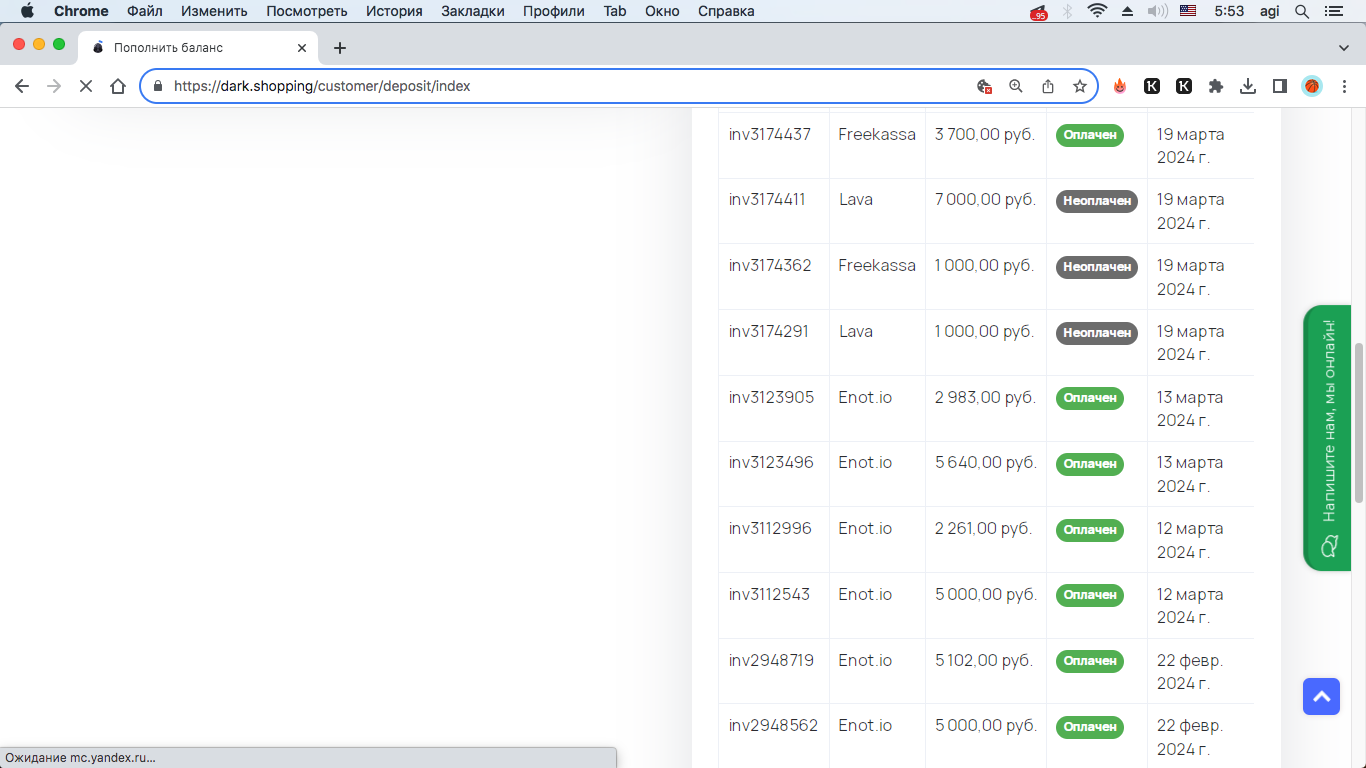Click the second K extension icon
Image resolution: width=1366 pixels, height=768 pixels.
(x=1184, y=86)
